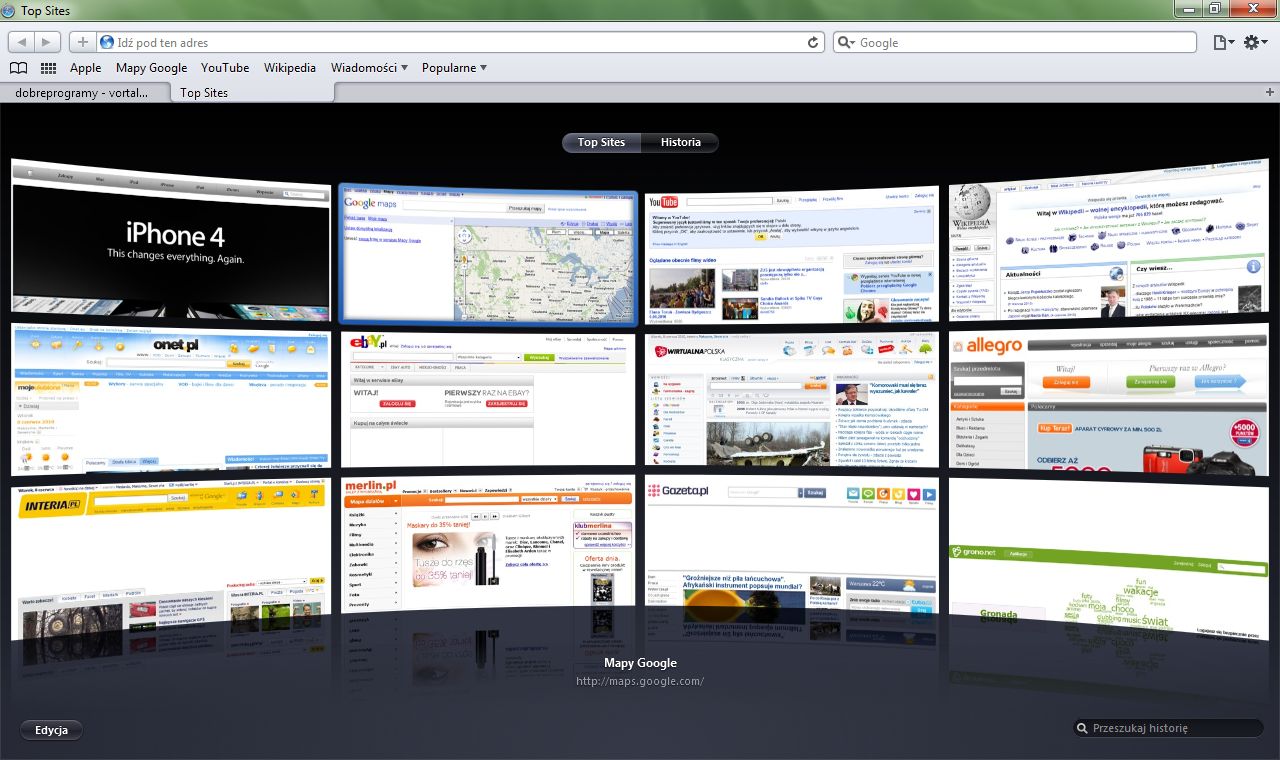Viewport: 1280px width, 760px height.
Task: Open the Apple iPhone 4 thumbnail
Action: [170, 240]
